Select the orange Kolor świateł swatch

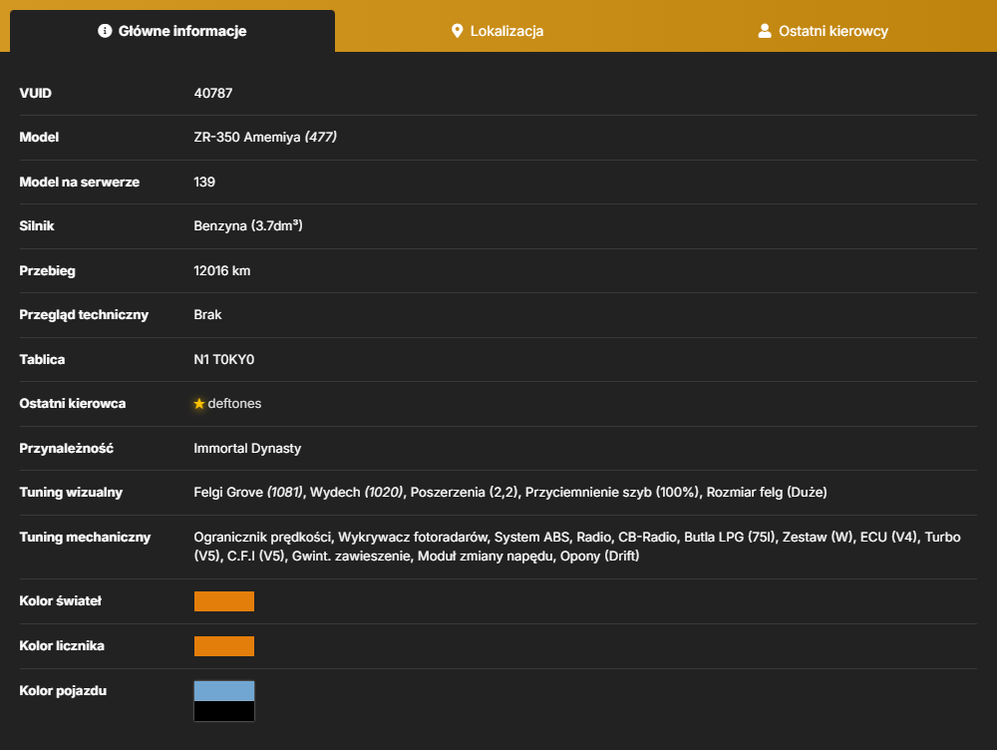coord(224,601)
